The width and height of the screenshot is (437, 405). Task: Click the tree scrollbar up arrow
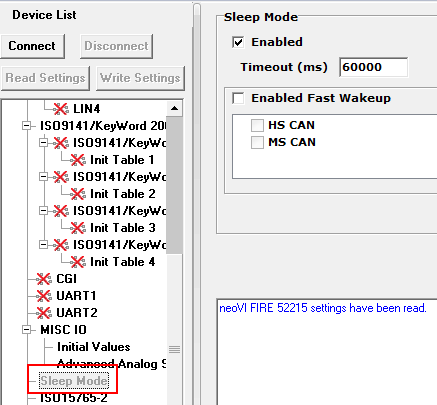[174, 108]
